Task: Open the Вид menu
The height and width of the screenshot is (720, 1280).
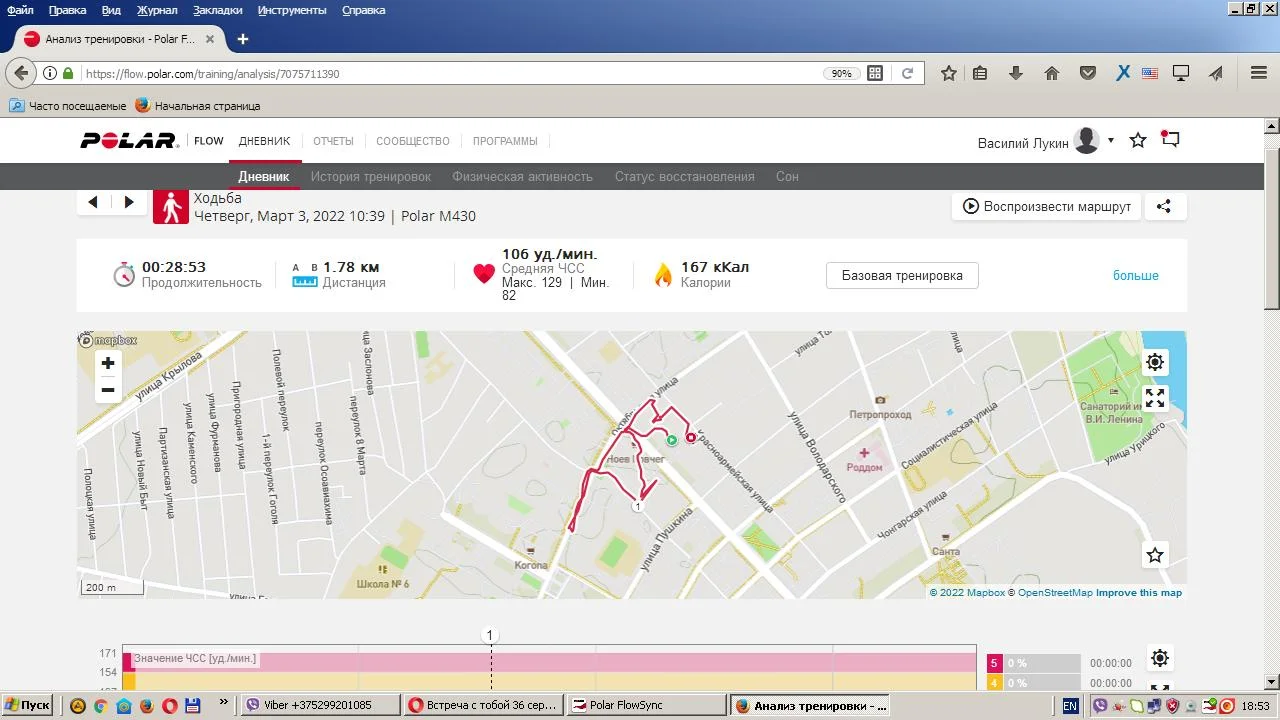Action: [x=112, y=10]
